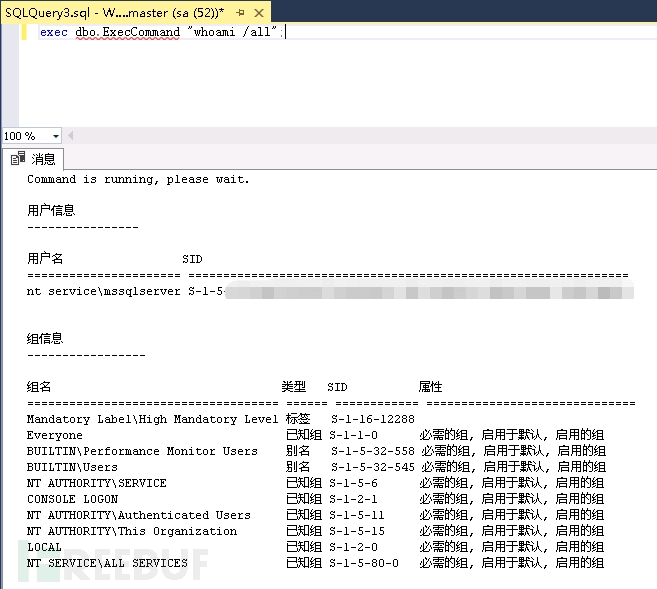657x589 pixels.
Task: Click the 类型 column header
Action: click(x=294, y=387)
